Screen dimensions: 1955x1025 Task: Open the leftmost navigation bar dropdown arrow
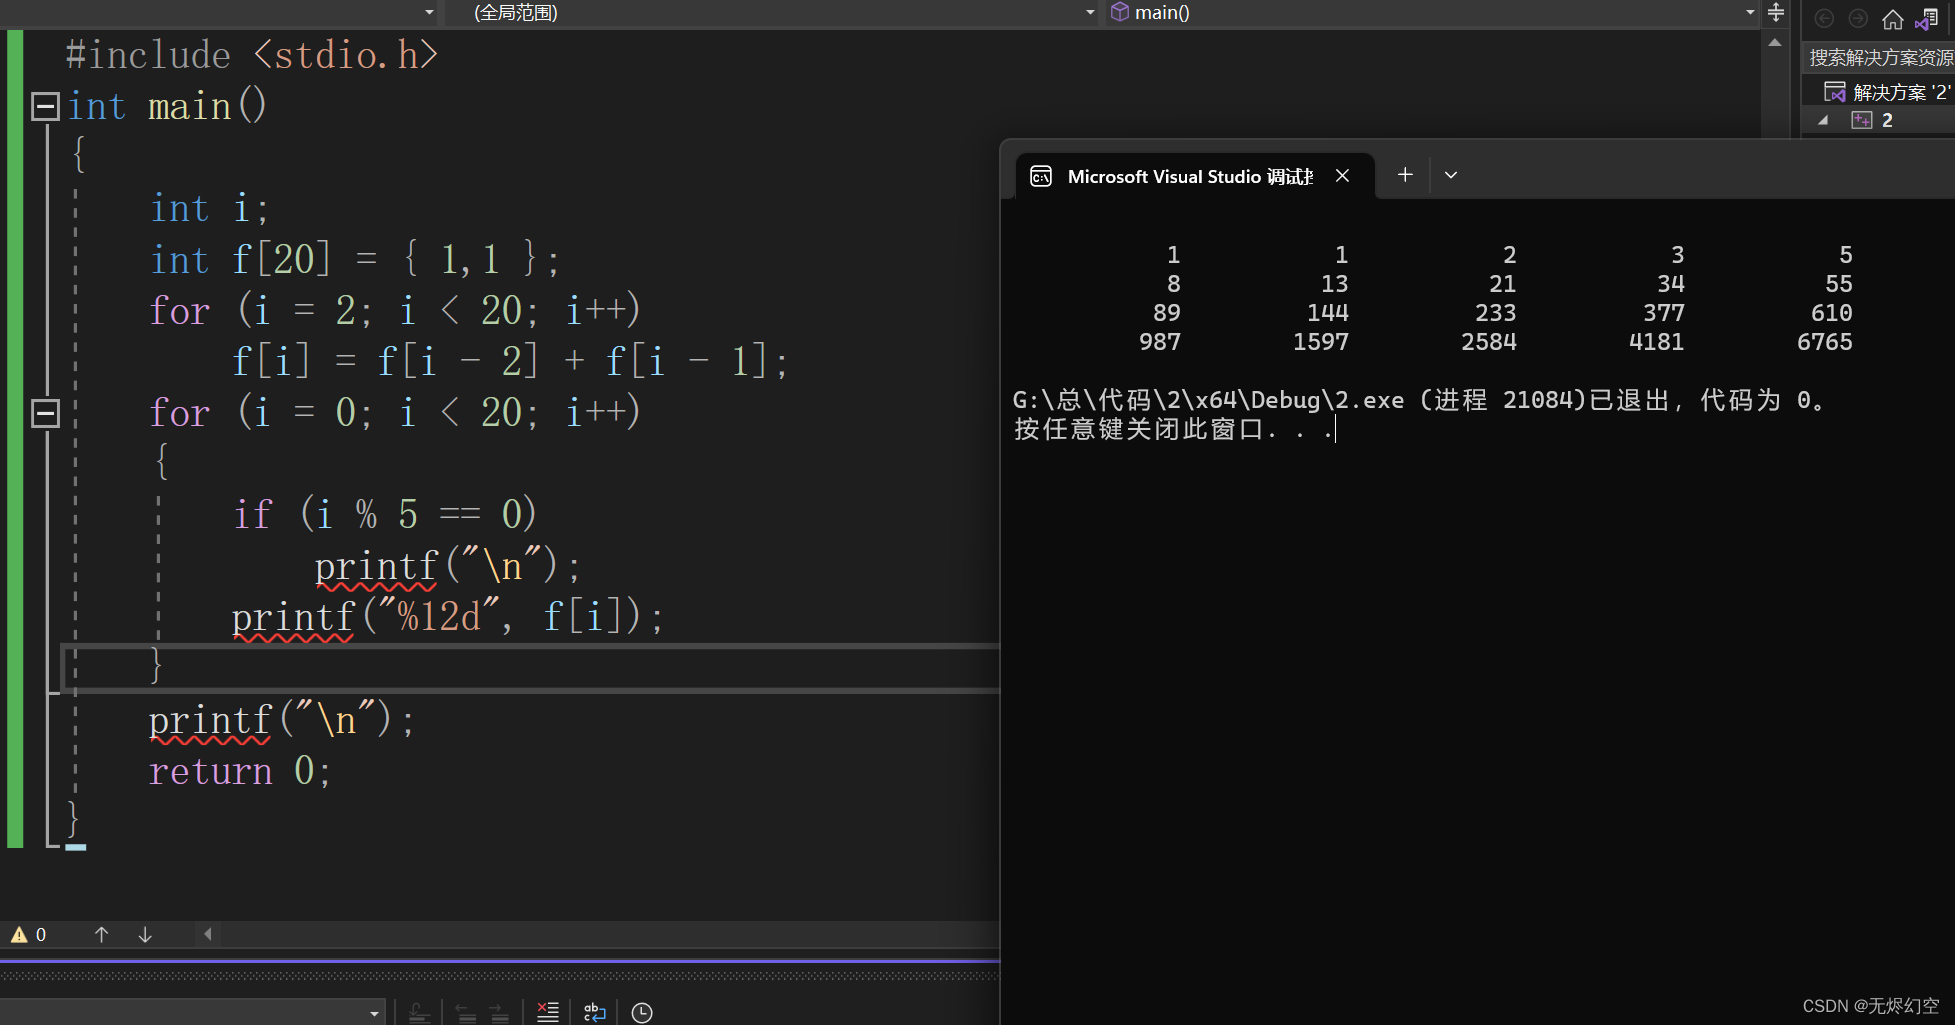tap(429, 12)
